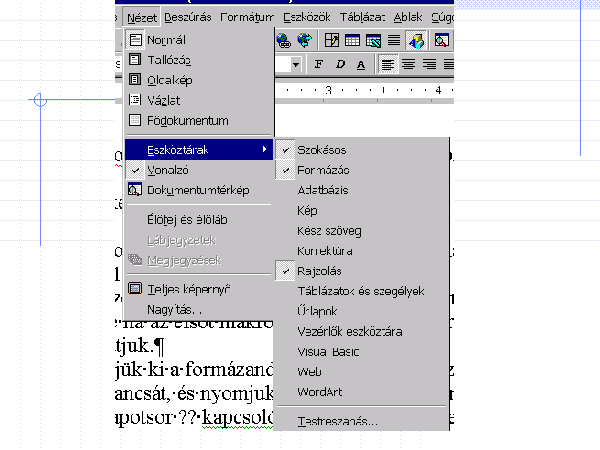The height and width of the screenshot is (450, 600).
Task: Center-align text using the toolbar
Action: click(x=409, y=65)
